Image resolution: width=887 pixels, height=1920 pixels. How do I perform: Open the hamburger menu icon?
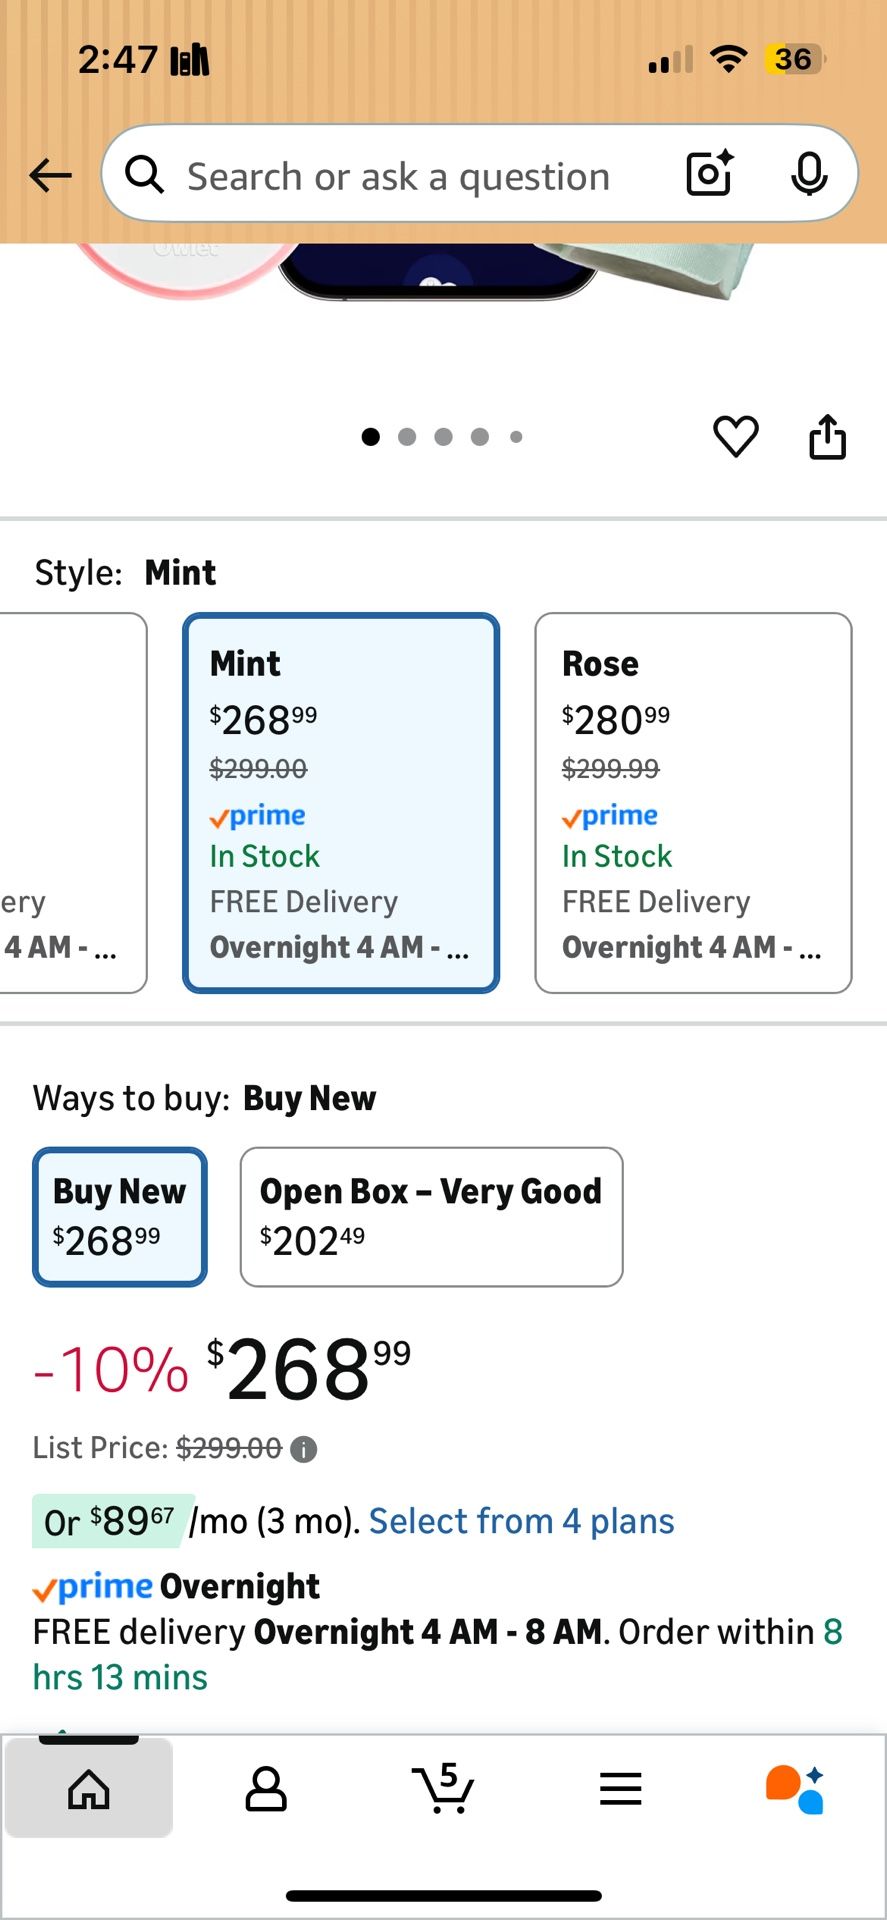(620, 1788)
